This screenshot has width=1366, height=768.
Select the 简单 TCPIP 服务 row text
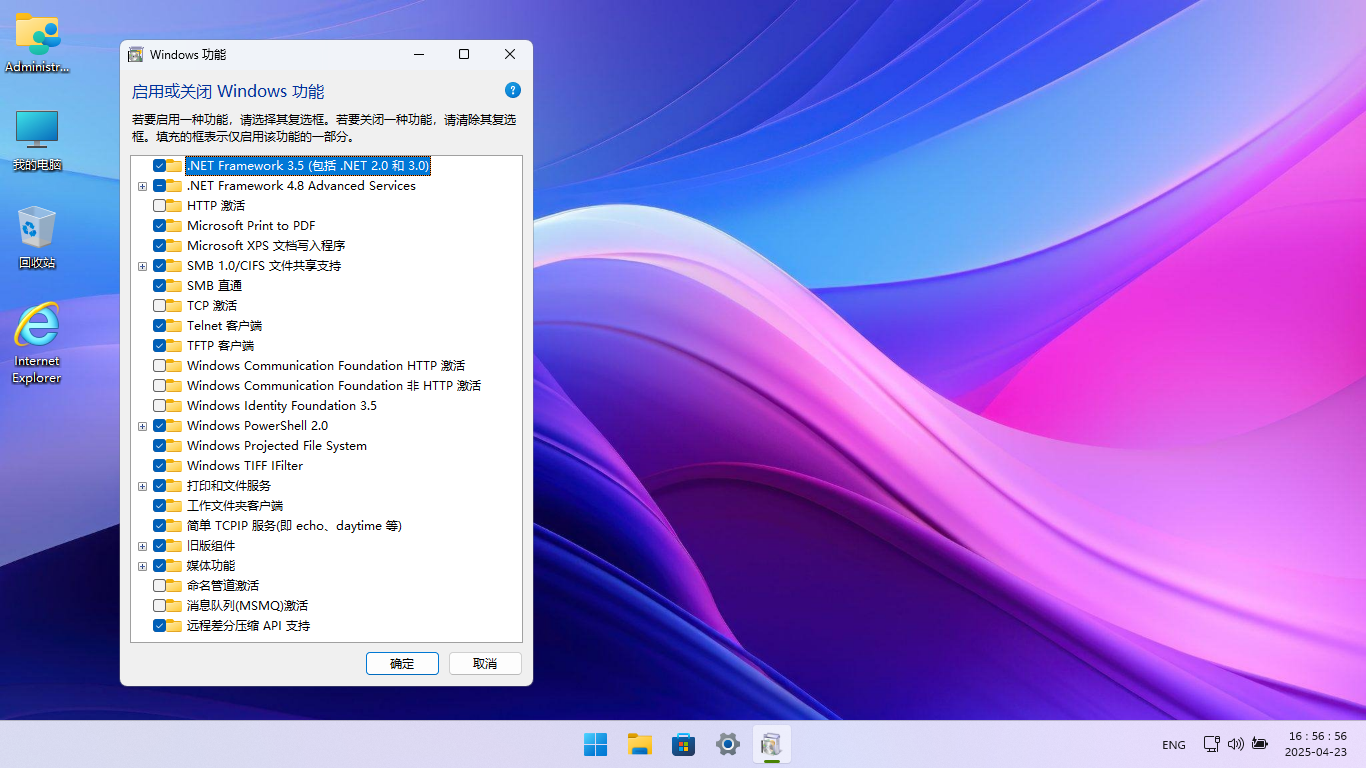(x=294, y=525)
